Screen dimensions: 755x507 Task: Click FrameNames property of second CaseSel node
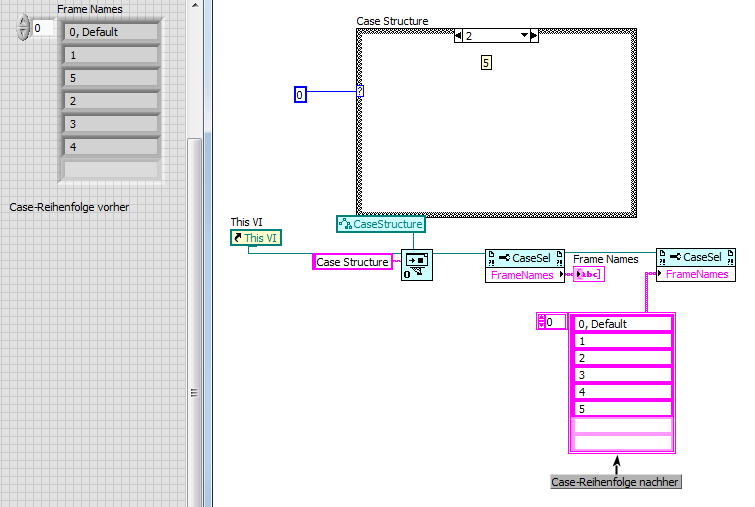pos(696,274)
